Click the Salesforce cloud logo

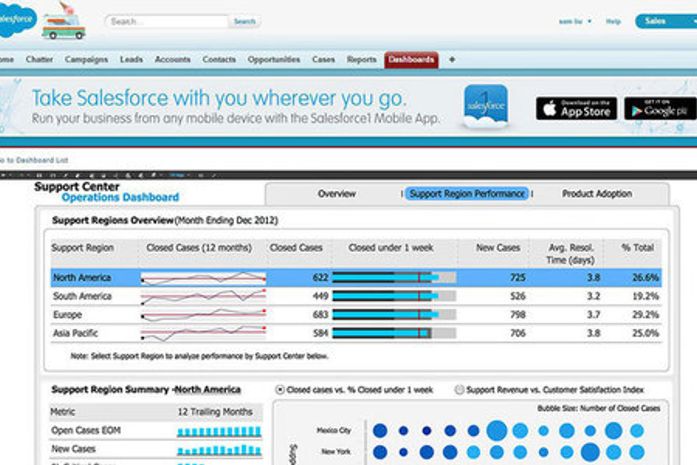pos(16,20)
